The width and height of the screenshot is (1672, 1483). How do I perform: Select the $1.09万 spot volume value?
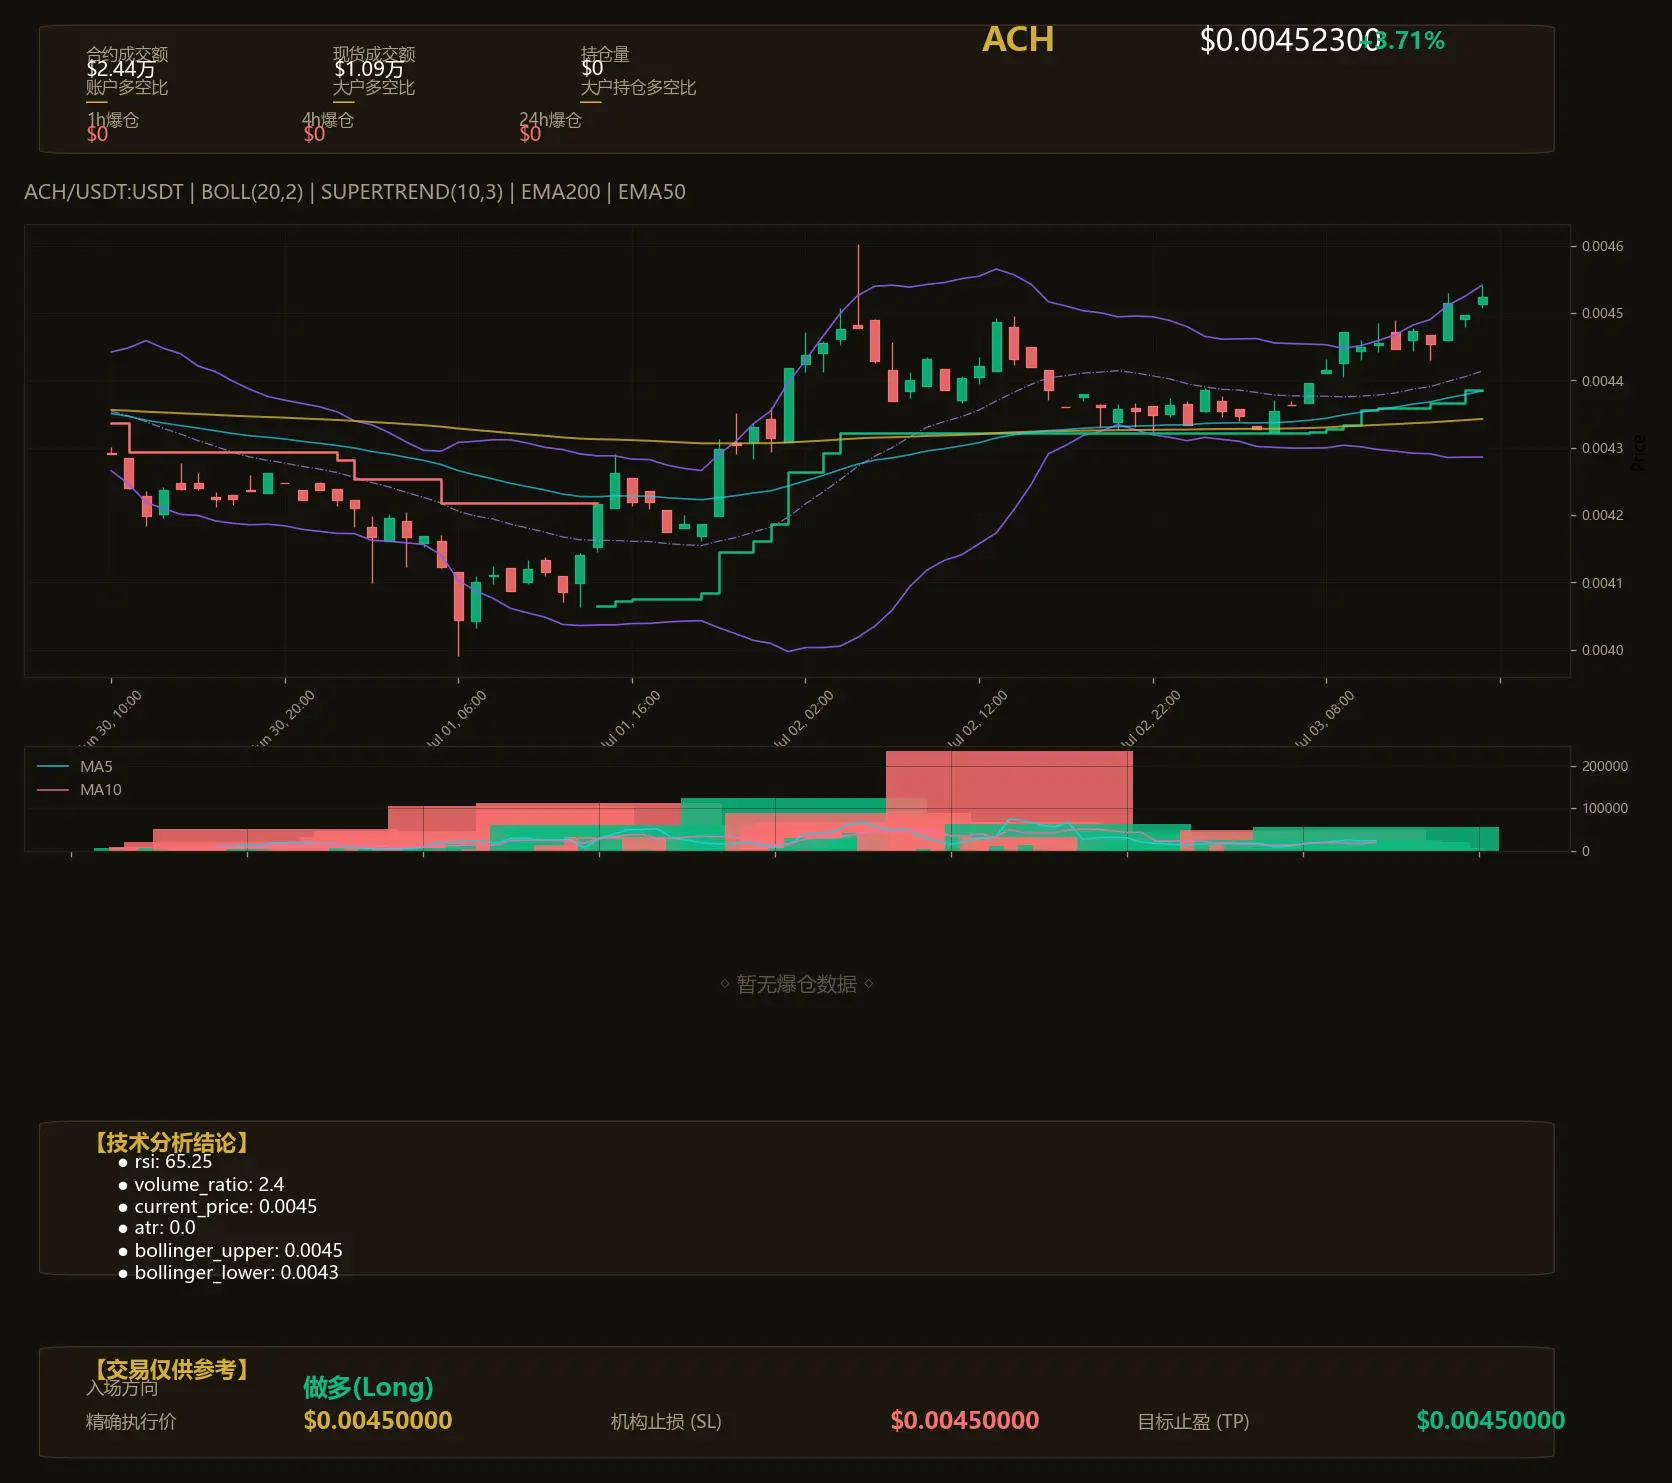tap(369, 69)
